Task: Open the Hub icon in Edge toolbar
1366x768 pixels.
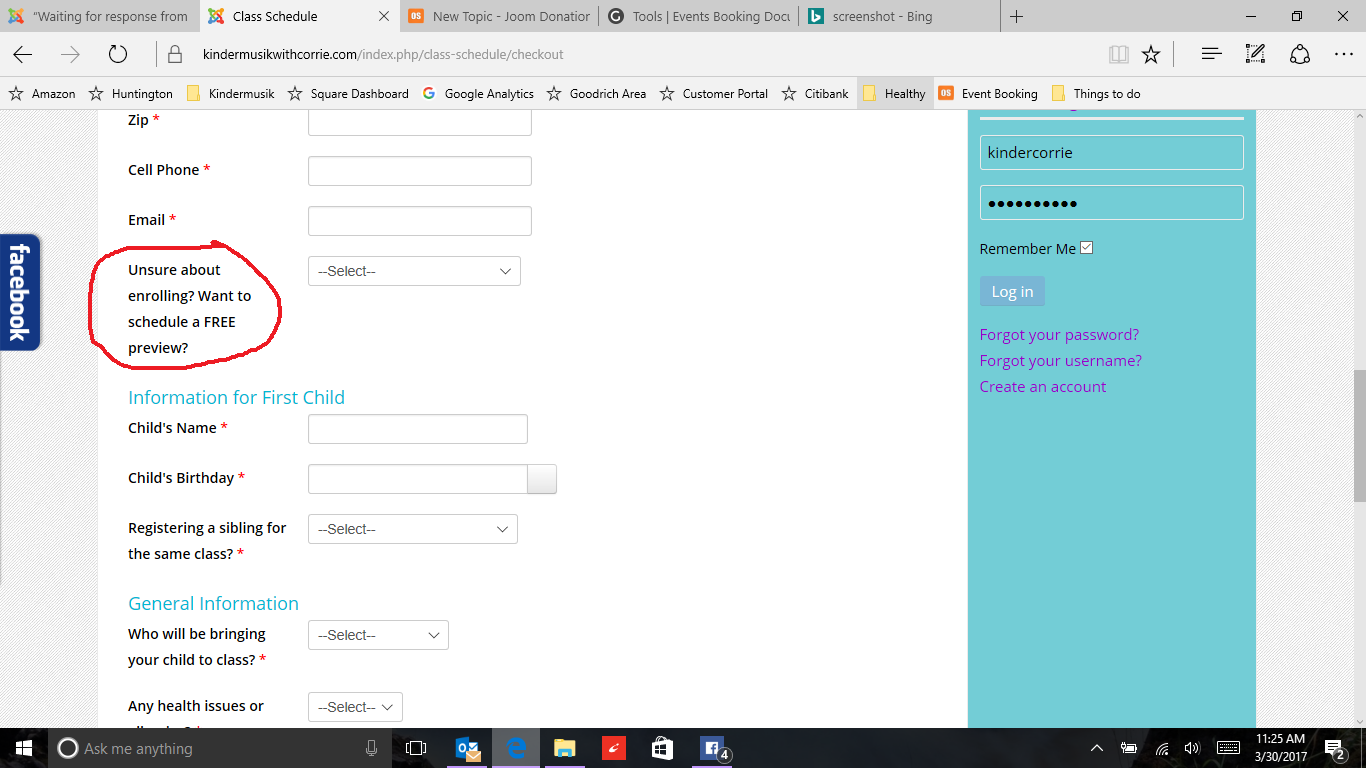Action: point(1211,55)
